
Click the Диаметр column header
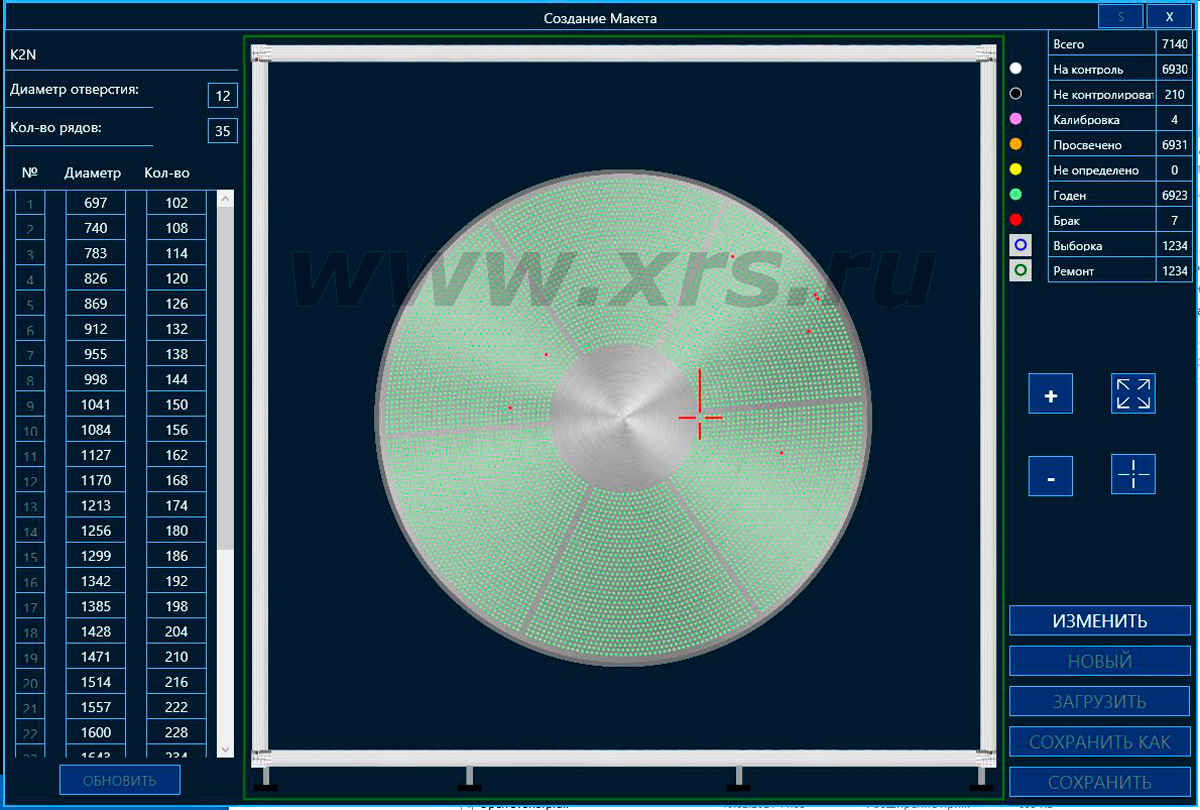(x=92, y=173)
